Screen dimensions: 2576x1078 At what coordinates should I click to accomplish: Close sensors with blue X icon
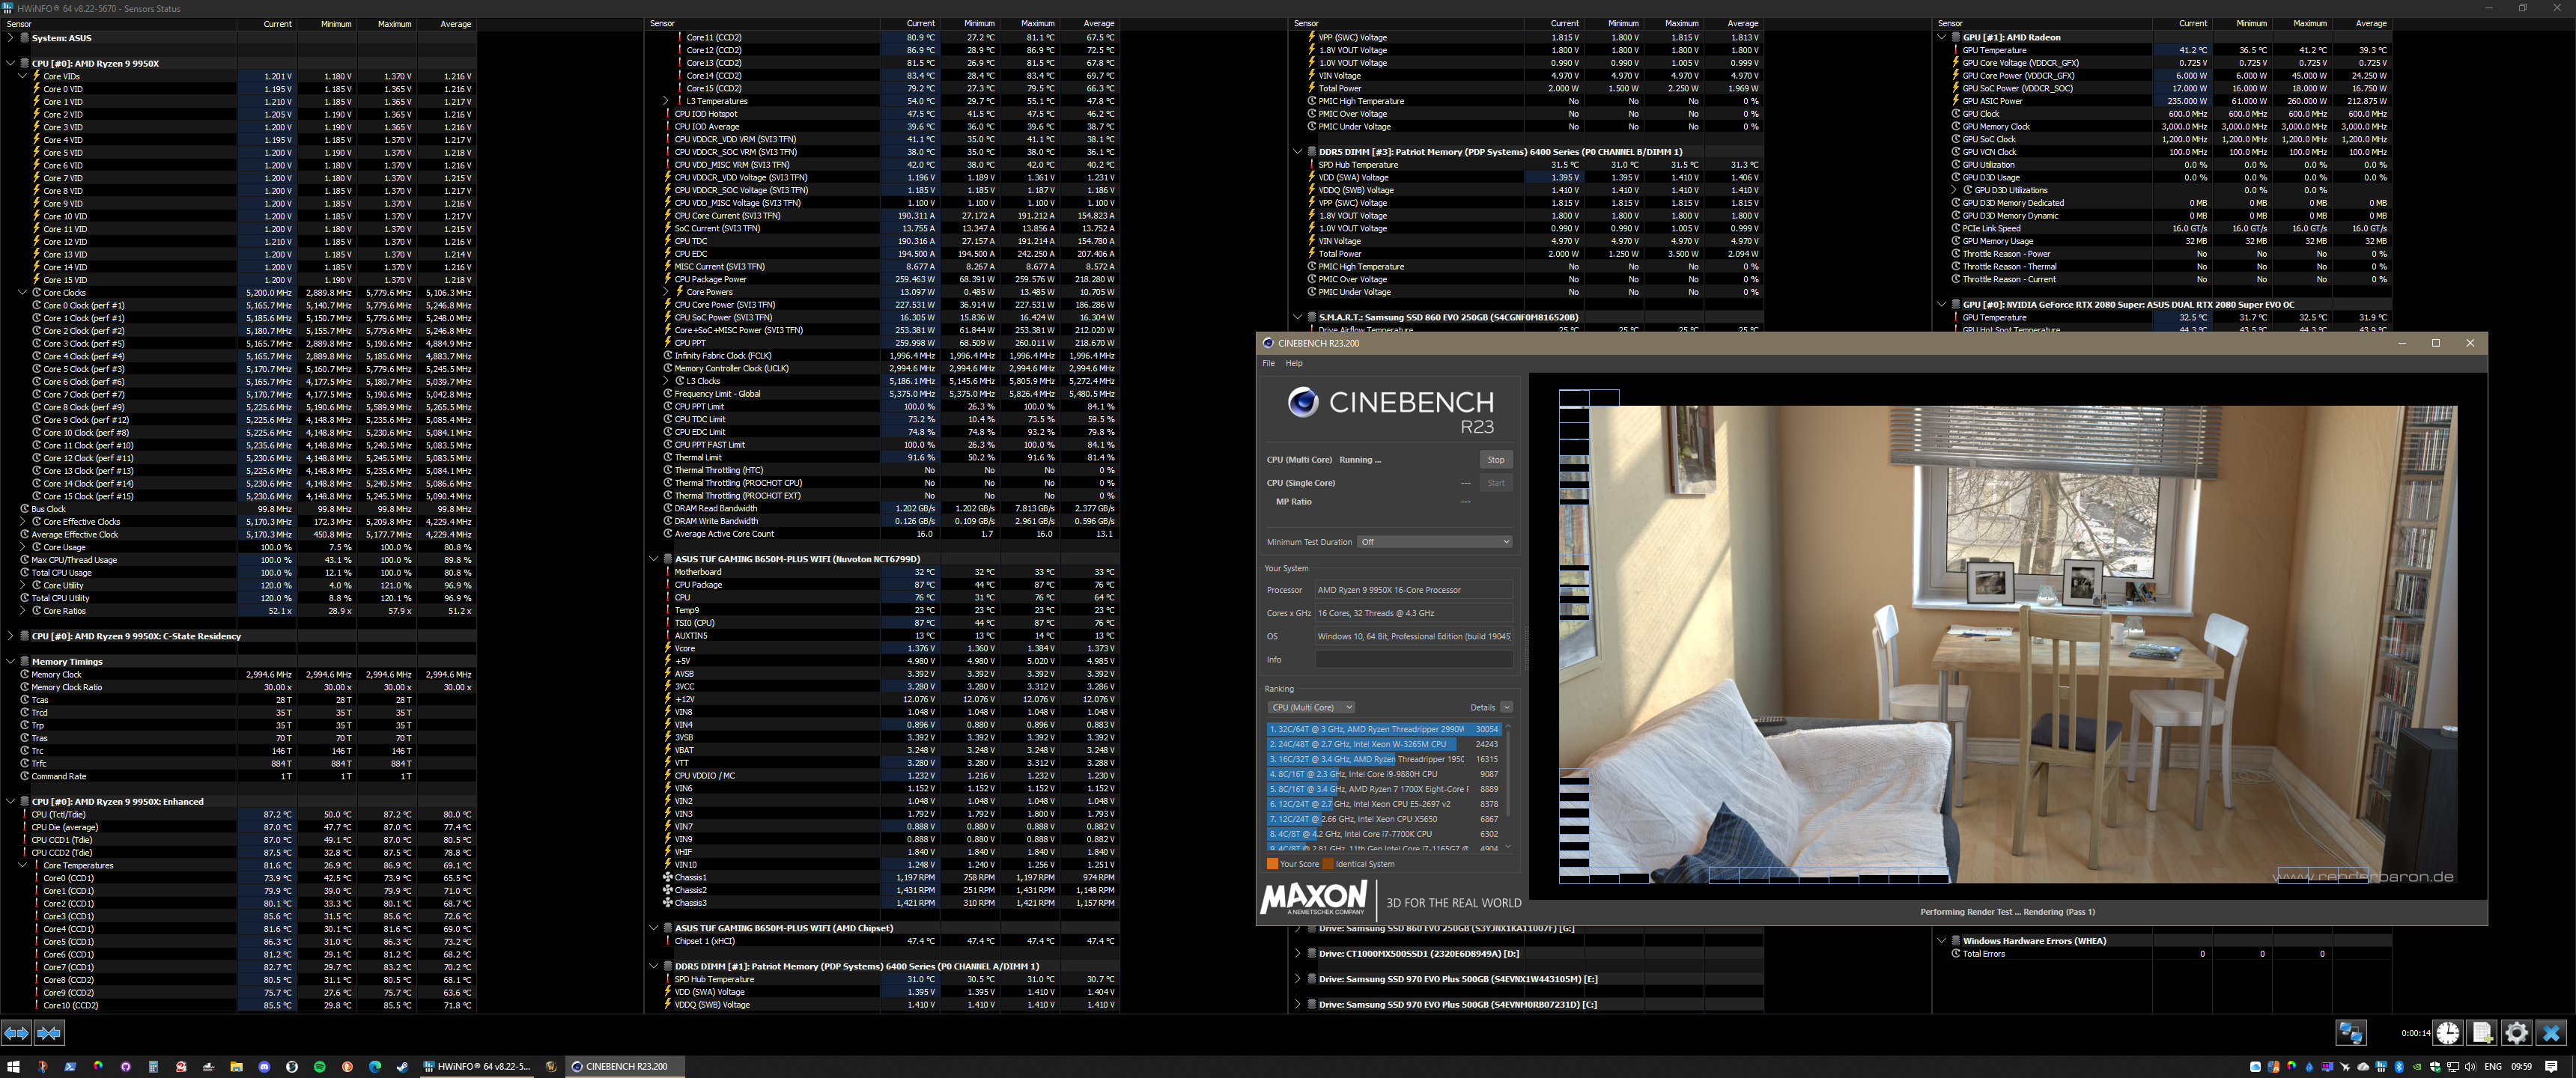click(x=2551, y=1033)
